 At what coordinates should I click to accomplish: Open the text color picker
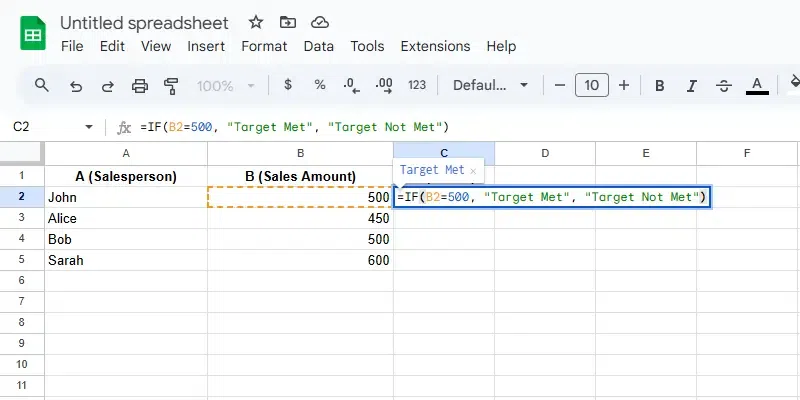tap(758, 85)
